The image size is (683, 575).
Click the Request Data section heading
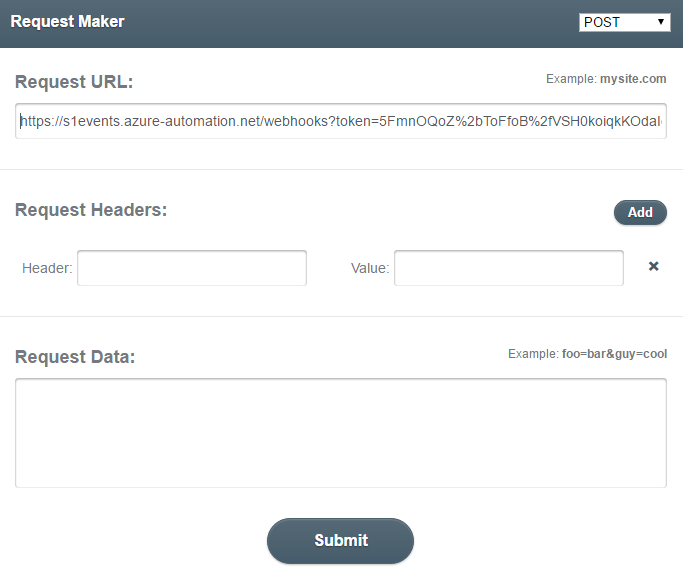[75, 357]
